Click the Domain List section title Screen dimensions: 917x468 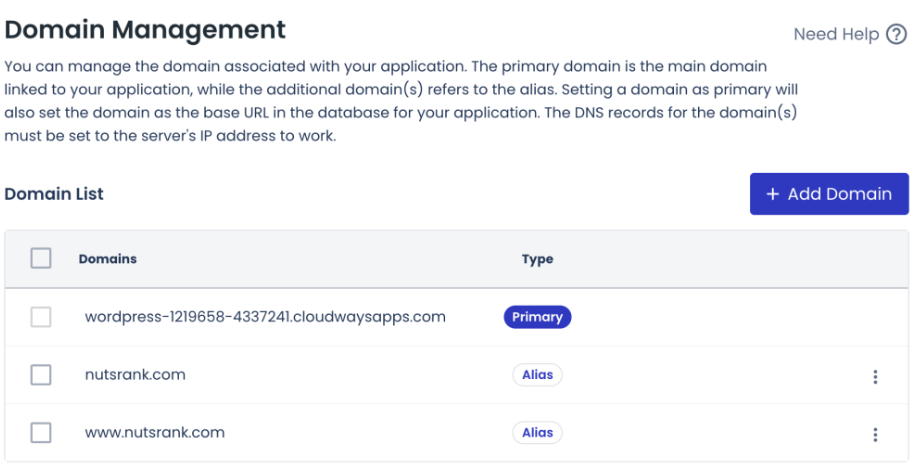click(x=54, y=194)
